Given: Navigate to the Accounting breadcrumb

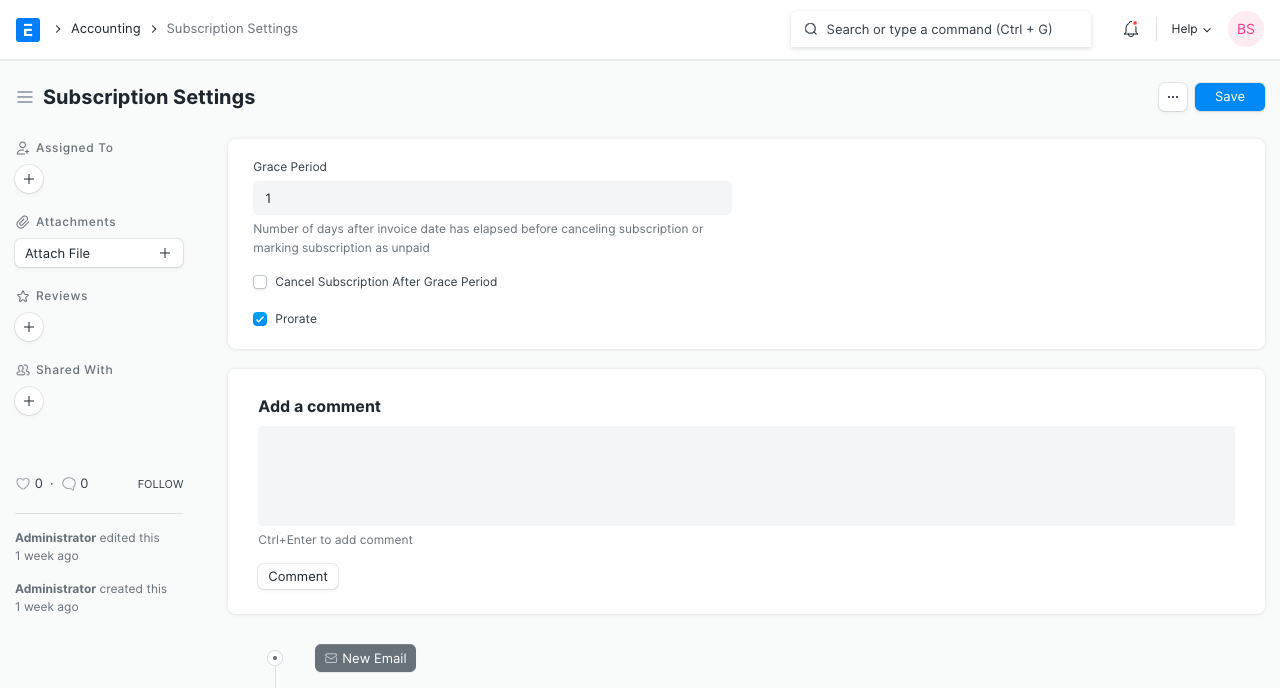Looking at the screenshot, I should [x=106, y=28].
